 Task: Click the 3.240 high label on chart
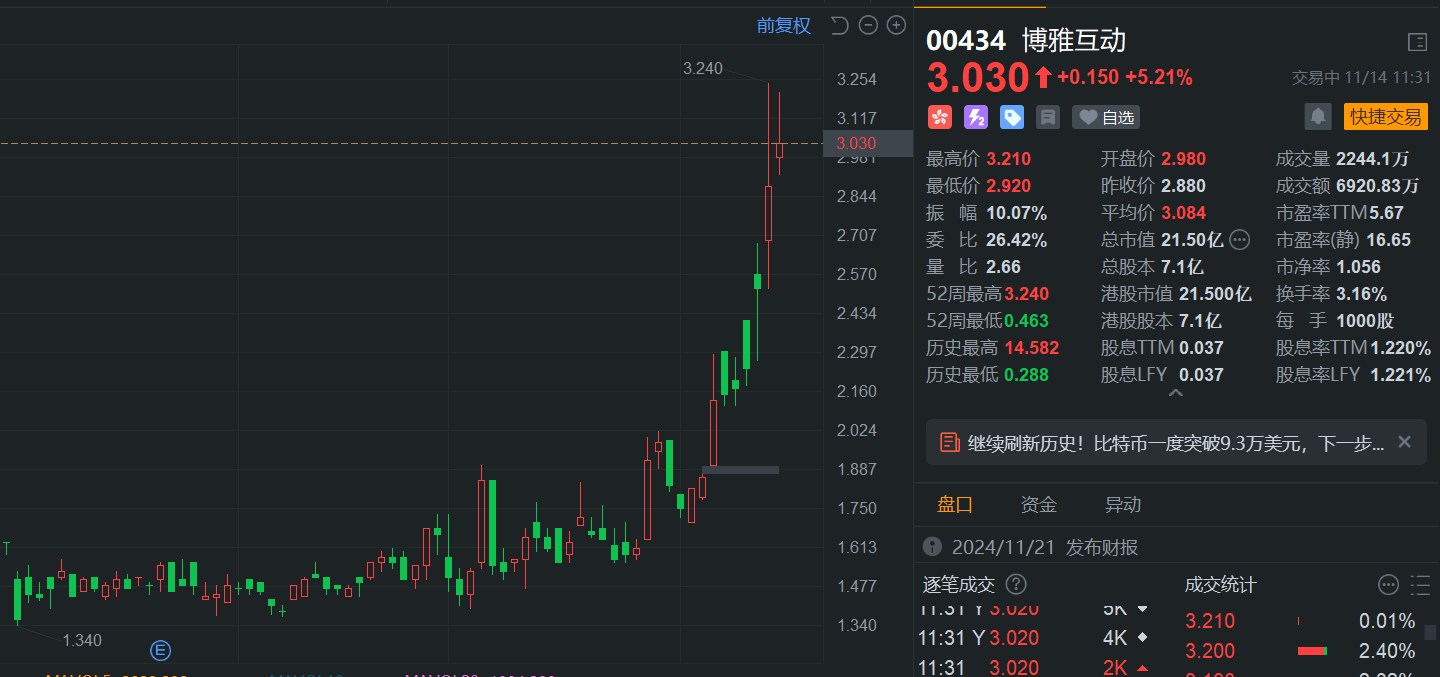(703, 68)
